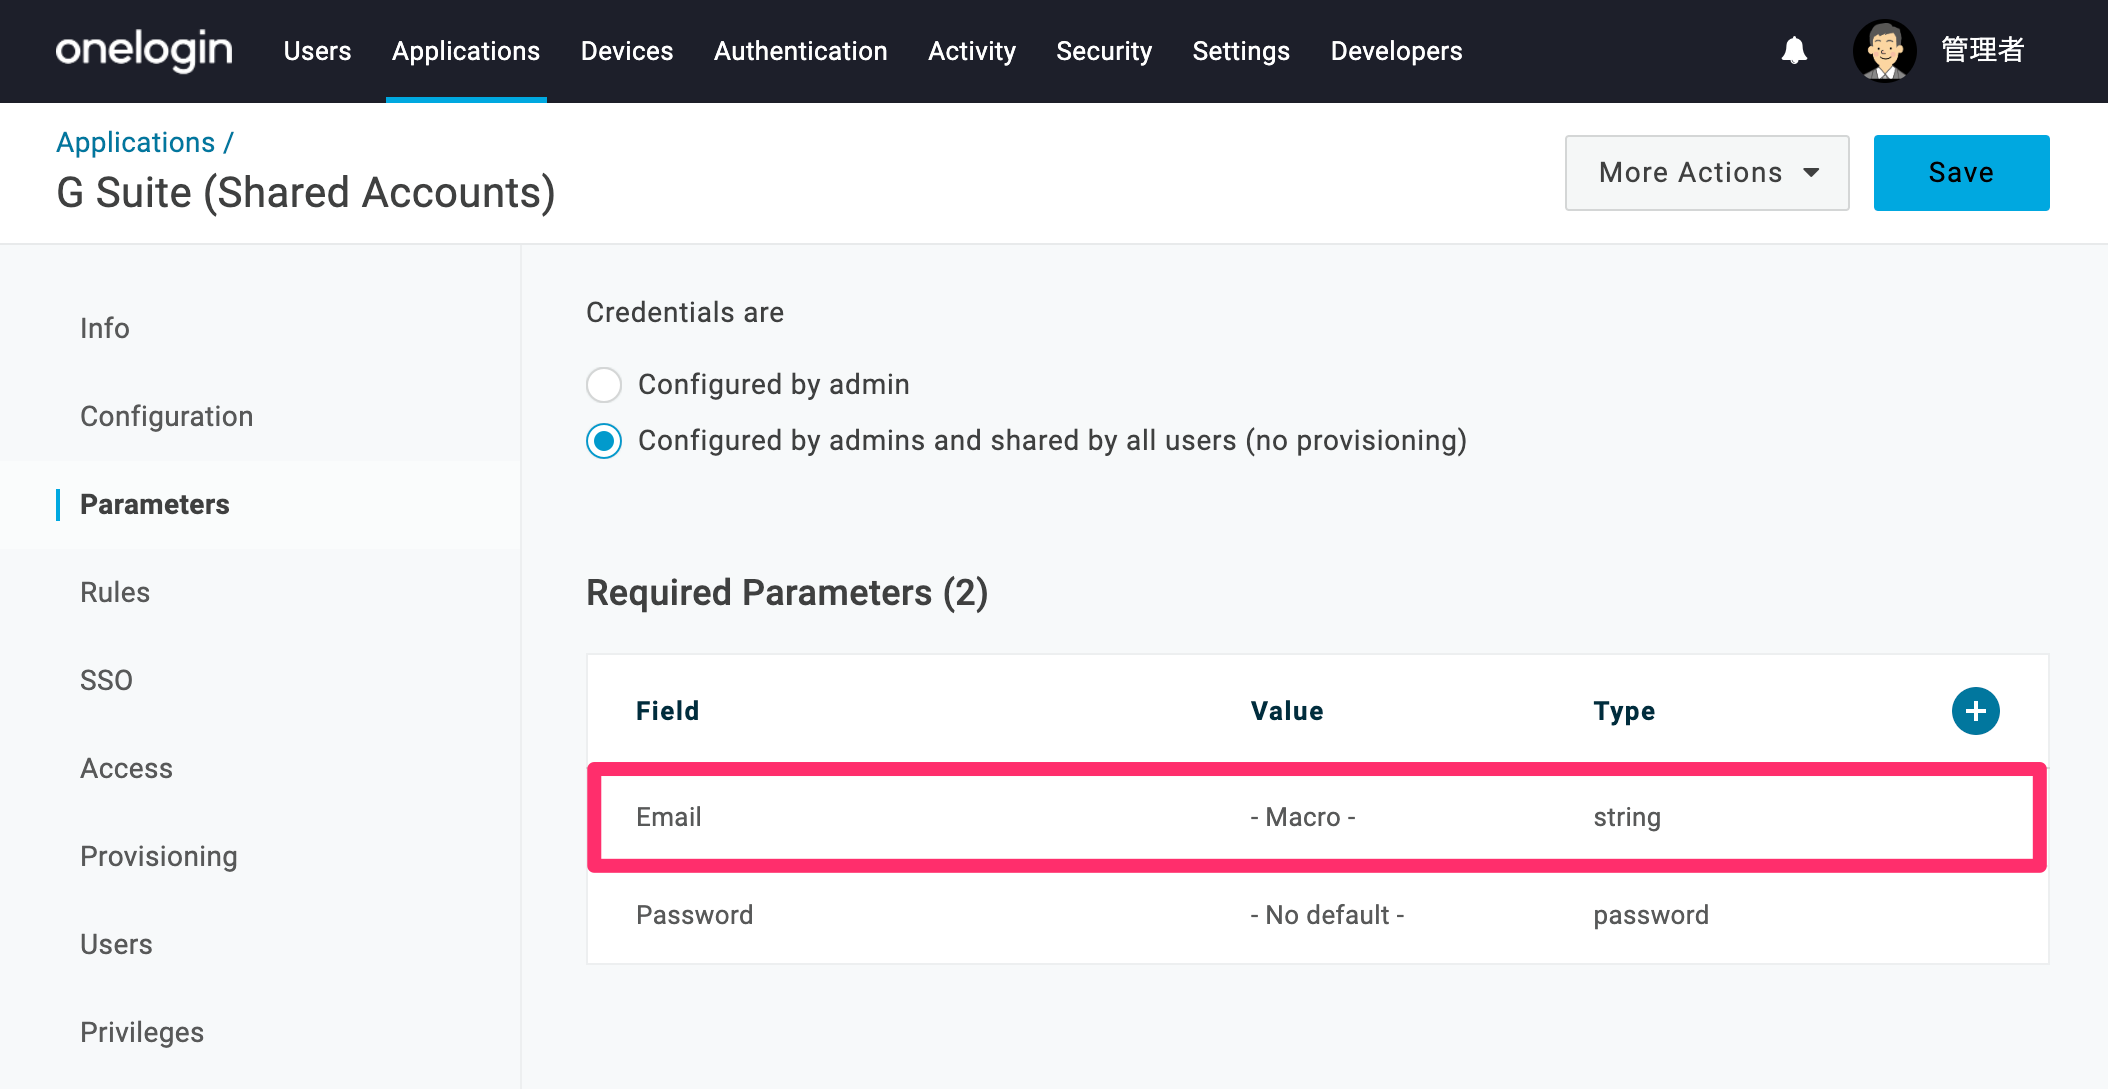
Task: Open the Devices menu
Action: click(627, 51)
